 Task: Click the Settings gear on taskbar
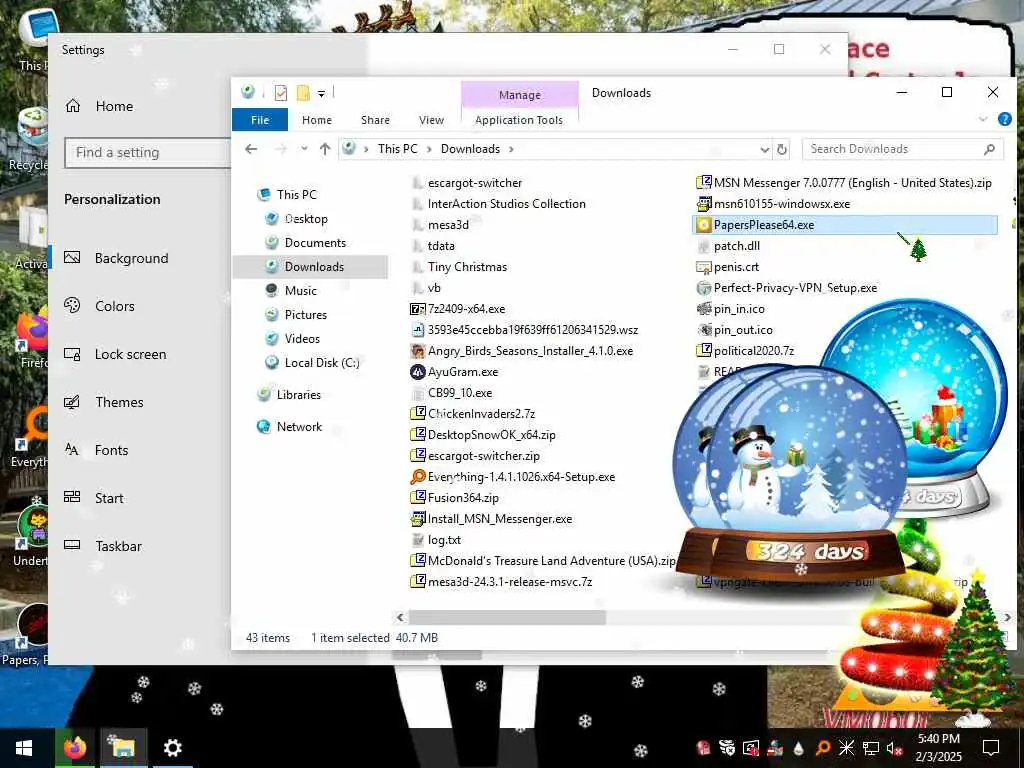172,748
